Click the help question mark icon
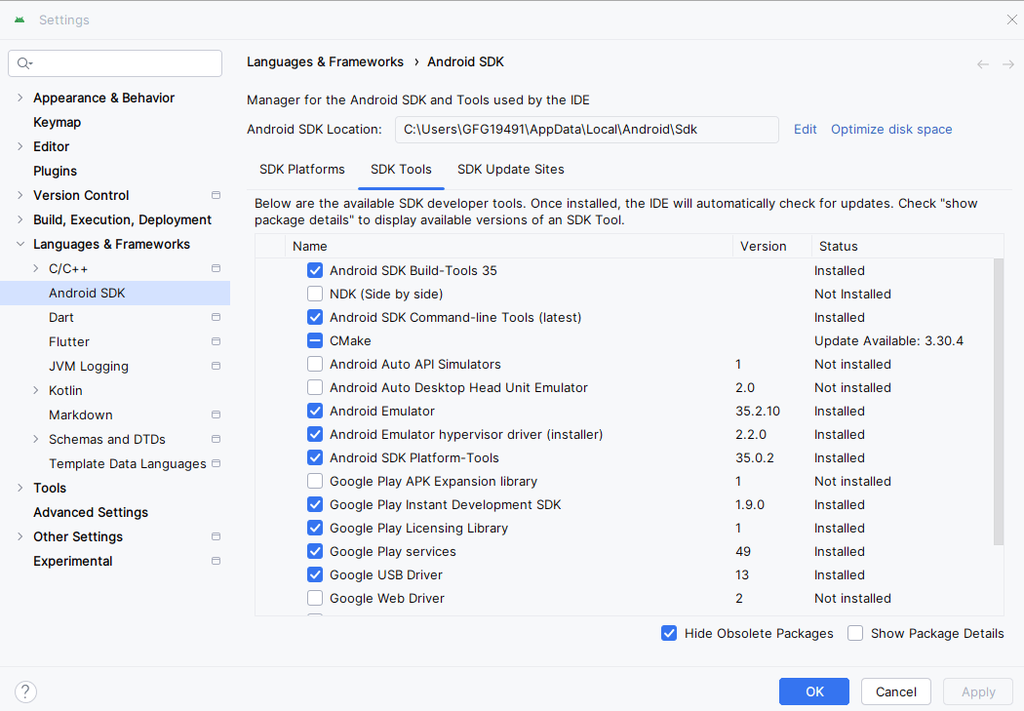The width and height of the screenshot is (1024, 711). click(x=26, y=691)
